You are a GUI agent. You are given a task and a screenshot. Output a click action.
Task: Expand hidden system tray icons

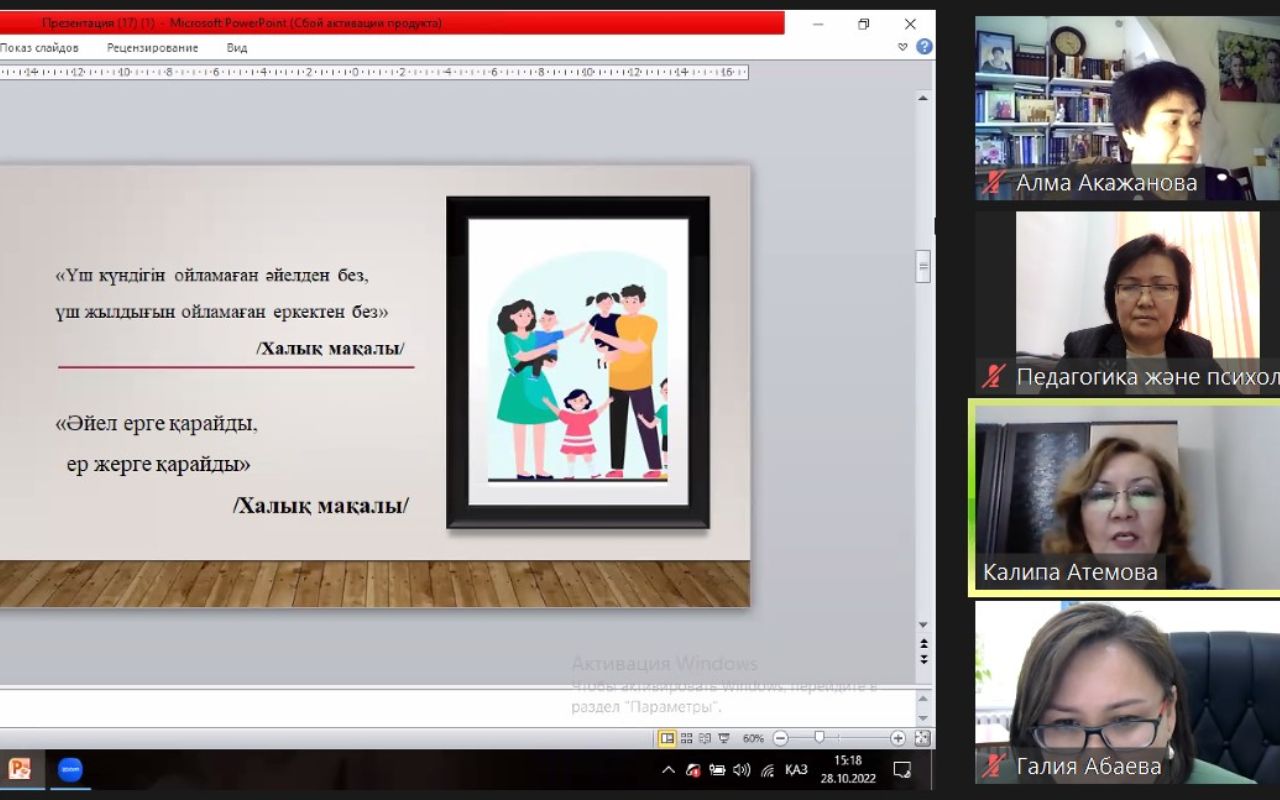(x=668, y=769)
